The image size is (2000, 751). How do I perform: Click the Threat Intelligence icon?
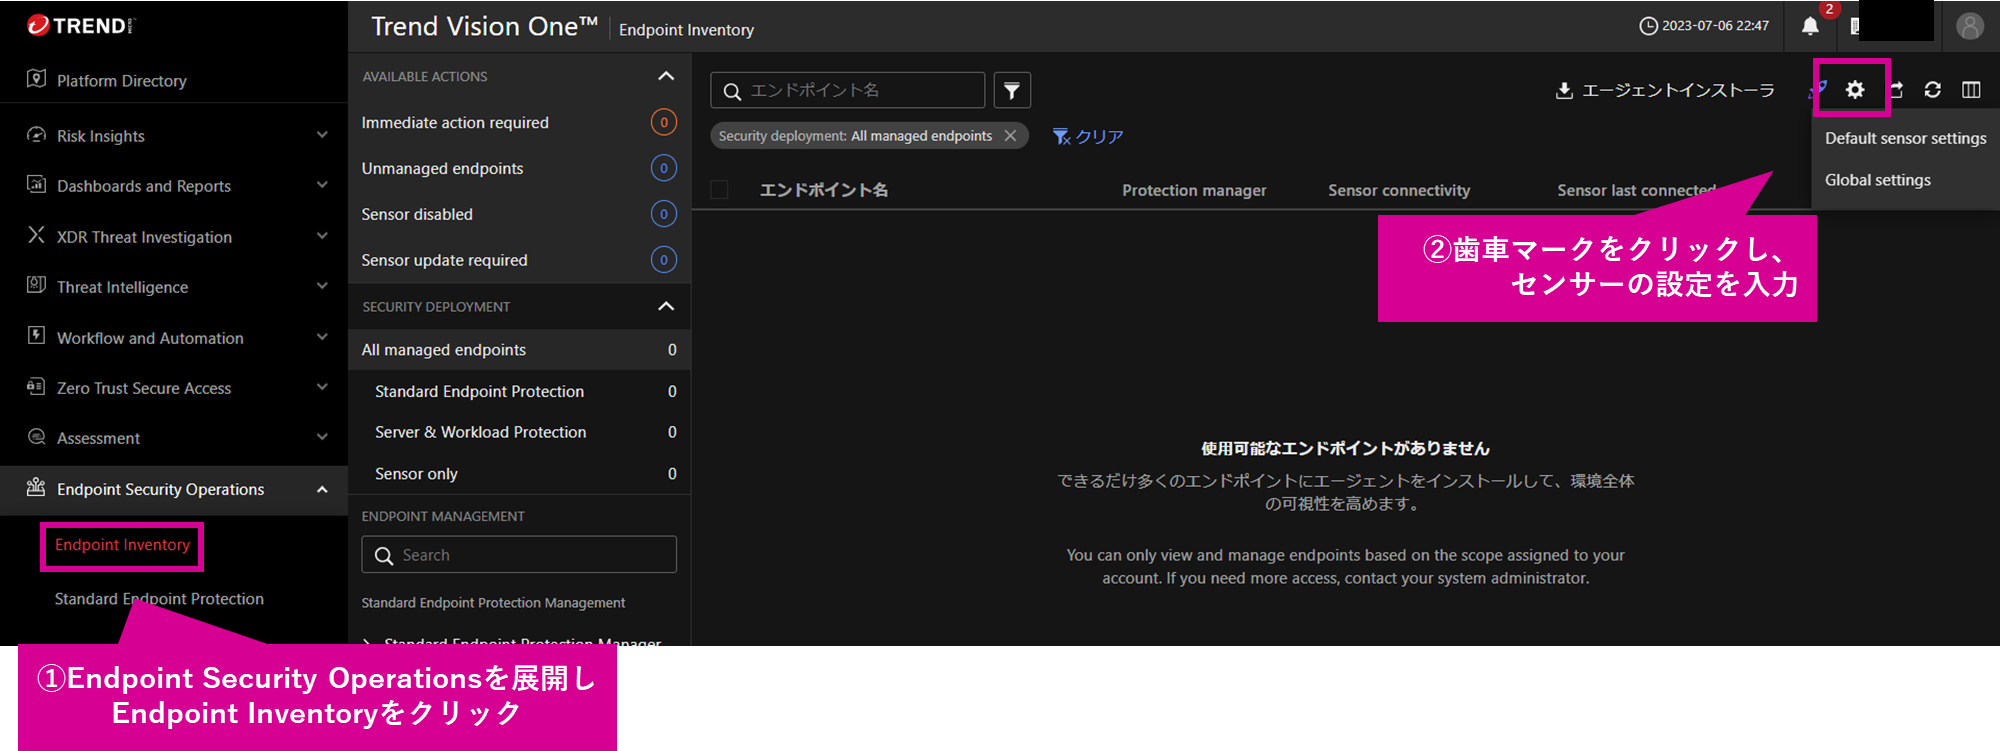pyautogui.click(x=36, y=285)
